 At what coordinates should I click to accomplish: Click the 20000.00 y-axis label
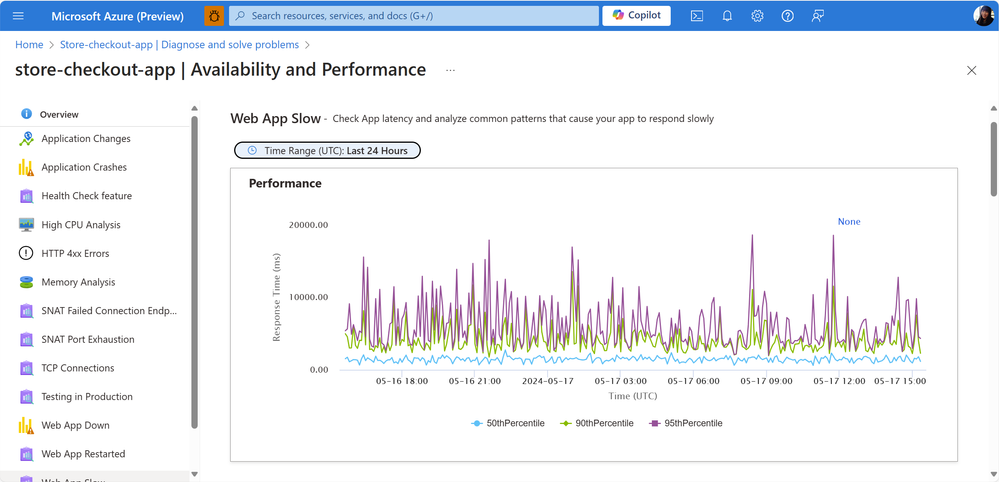(x=308, y=225)
